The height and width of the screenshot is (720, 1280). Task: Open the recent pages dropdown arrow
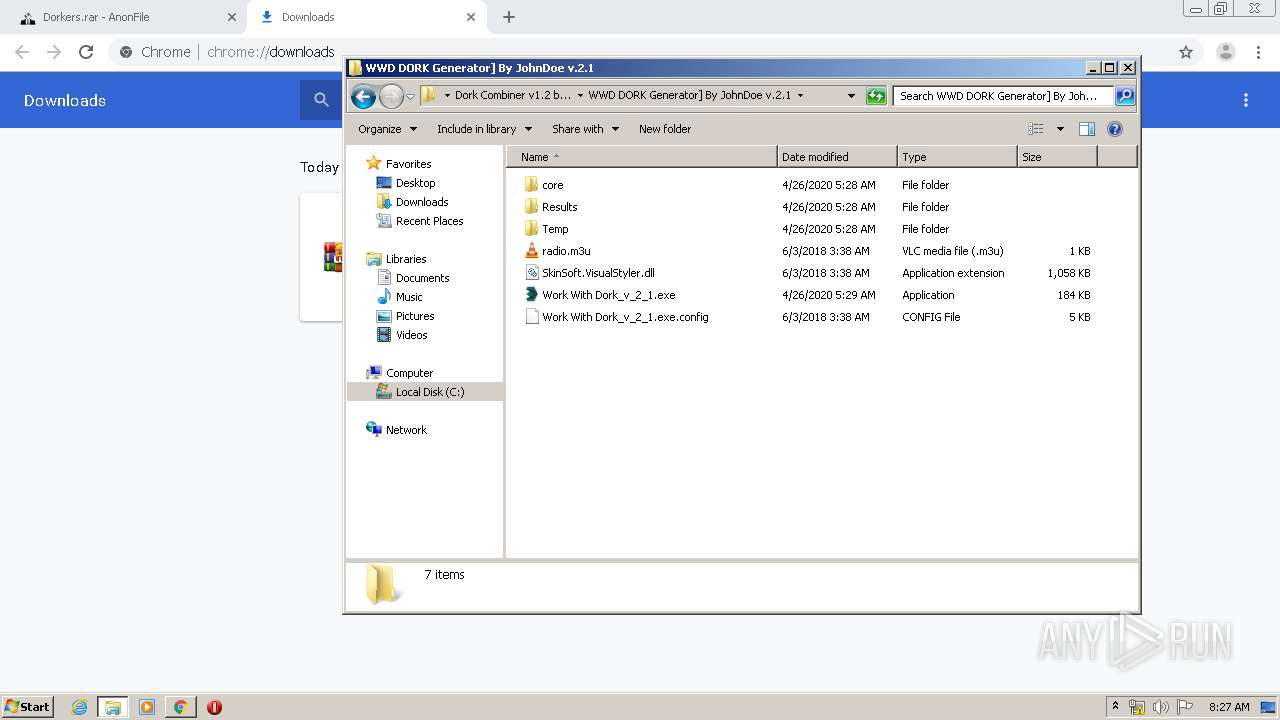[410, 97]
